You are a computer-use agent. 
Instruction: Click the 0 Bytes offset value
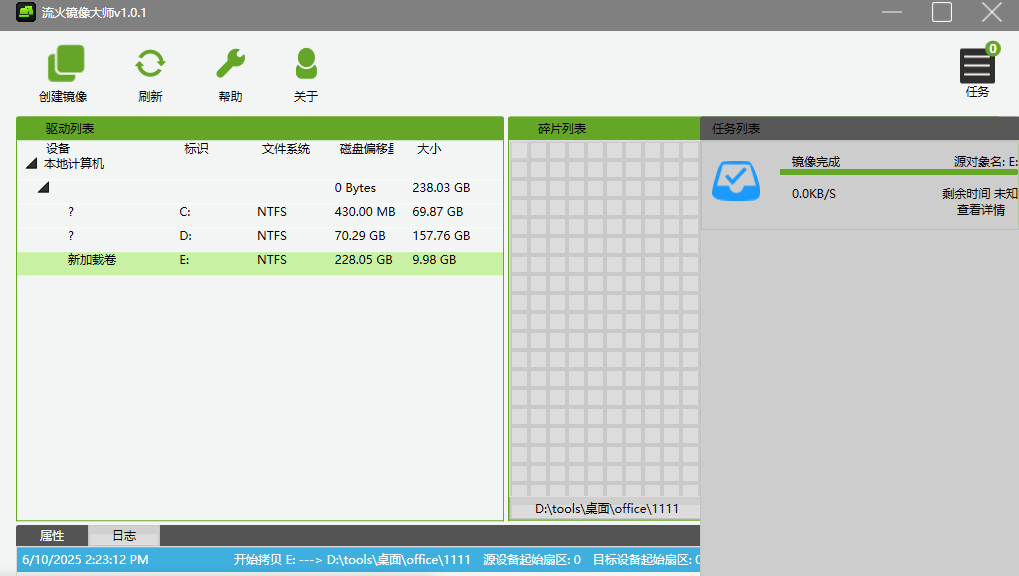pos(355,188)
